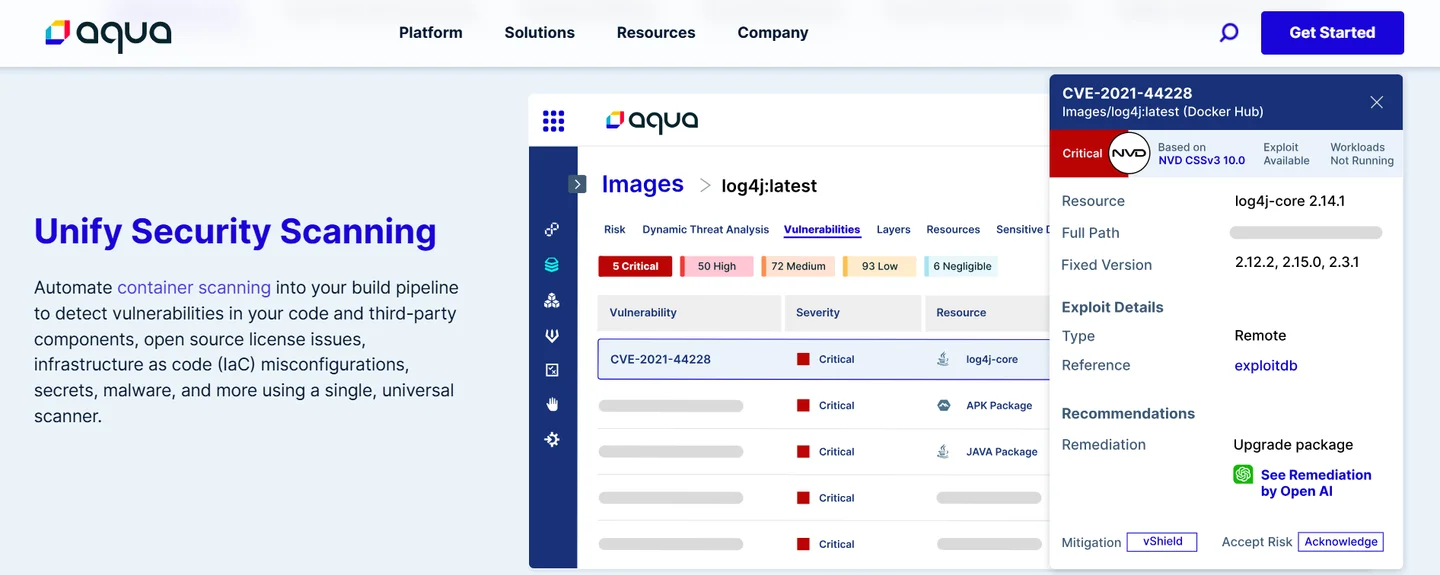
Task: Switch to the Layers tab
Action: click(x=894, y=229)
